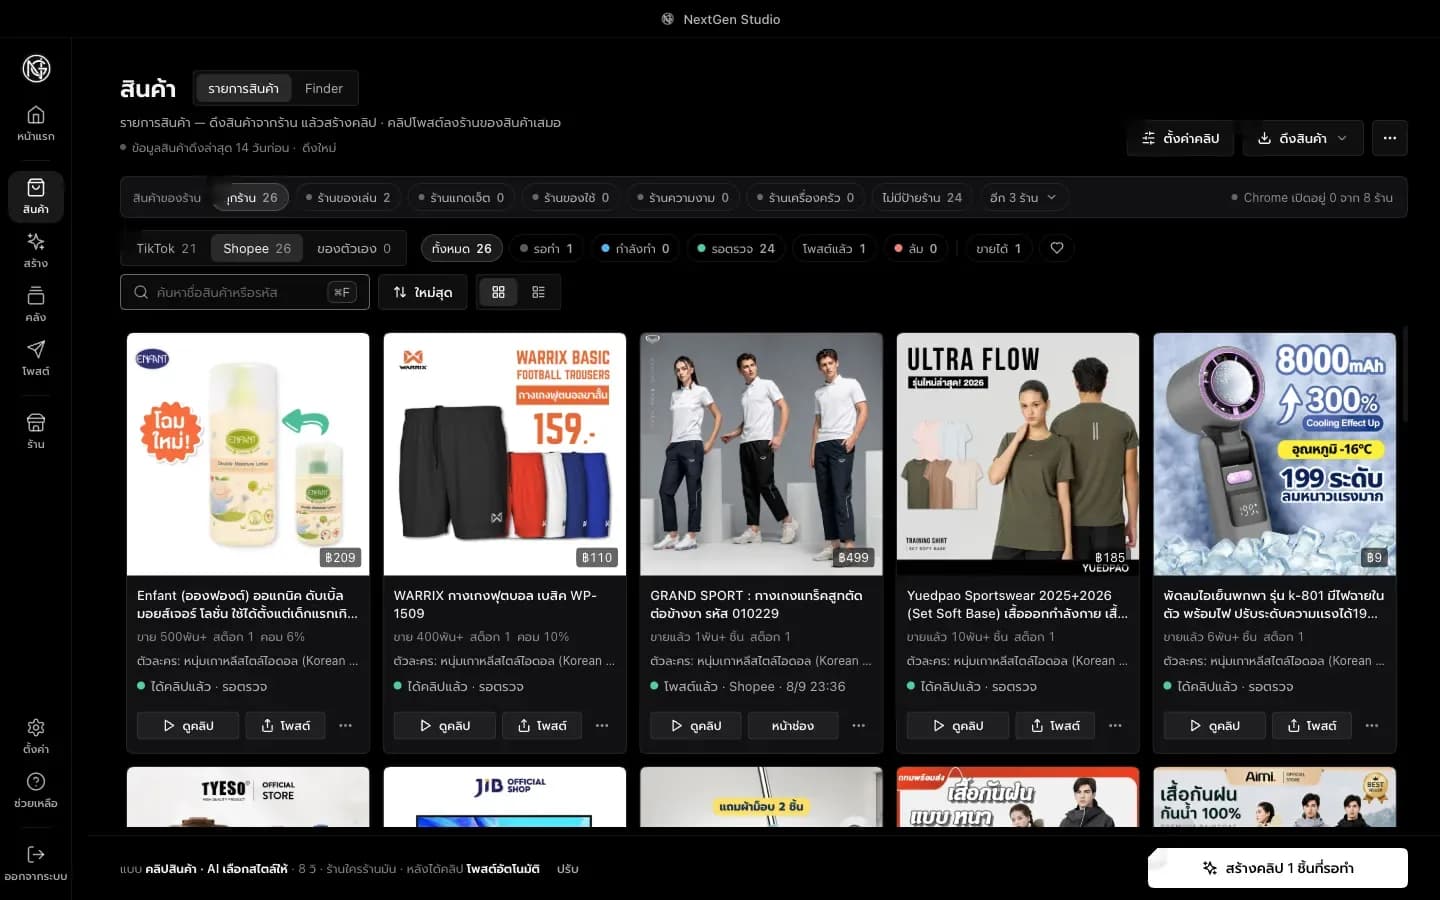This screenshot has height=900, width=1440.
Task: Open more options on WARRIX product card
Action: tap(602, 725)
